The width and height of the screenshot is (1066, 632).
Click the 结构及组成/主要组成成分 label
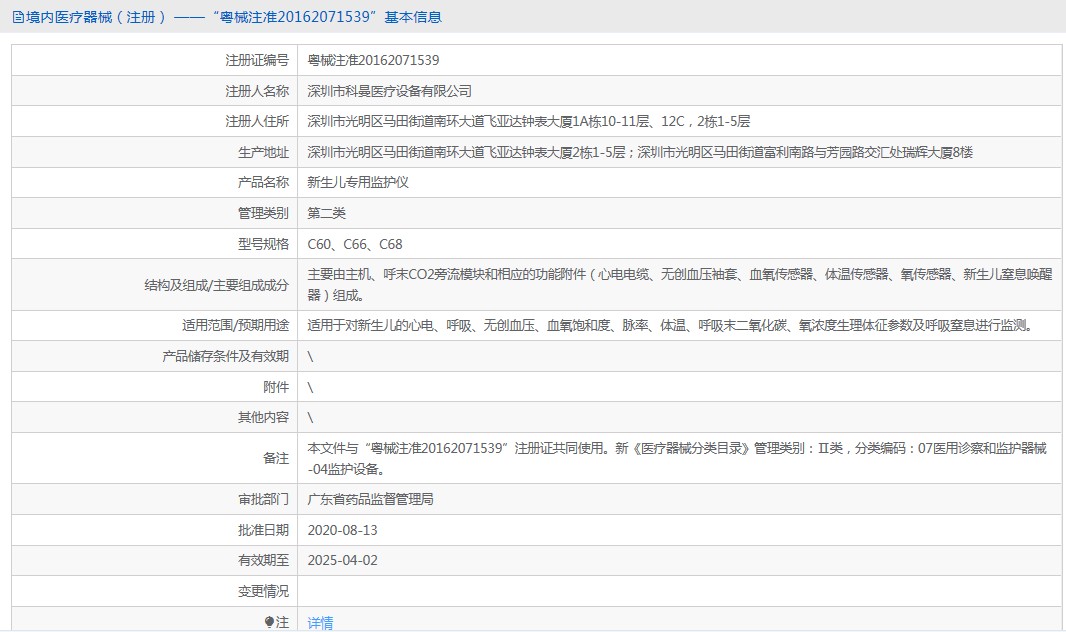(216, 285)
